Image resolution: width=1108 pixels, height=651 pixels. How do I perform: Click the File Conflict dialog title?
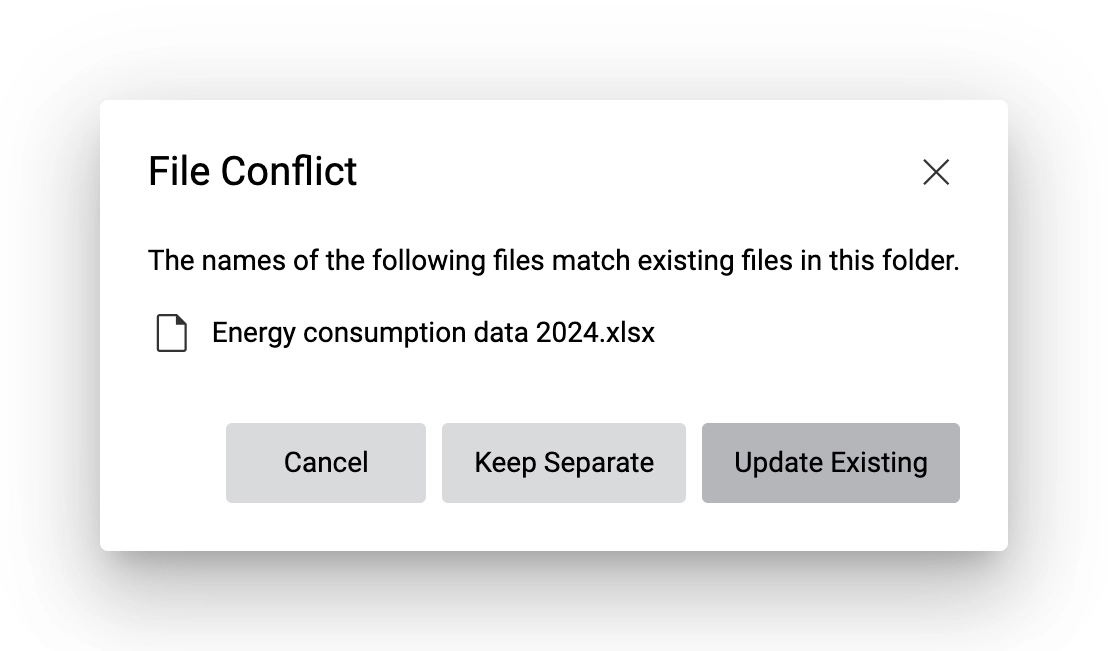tap(253, 171)
